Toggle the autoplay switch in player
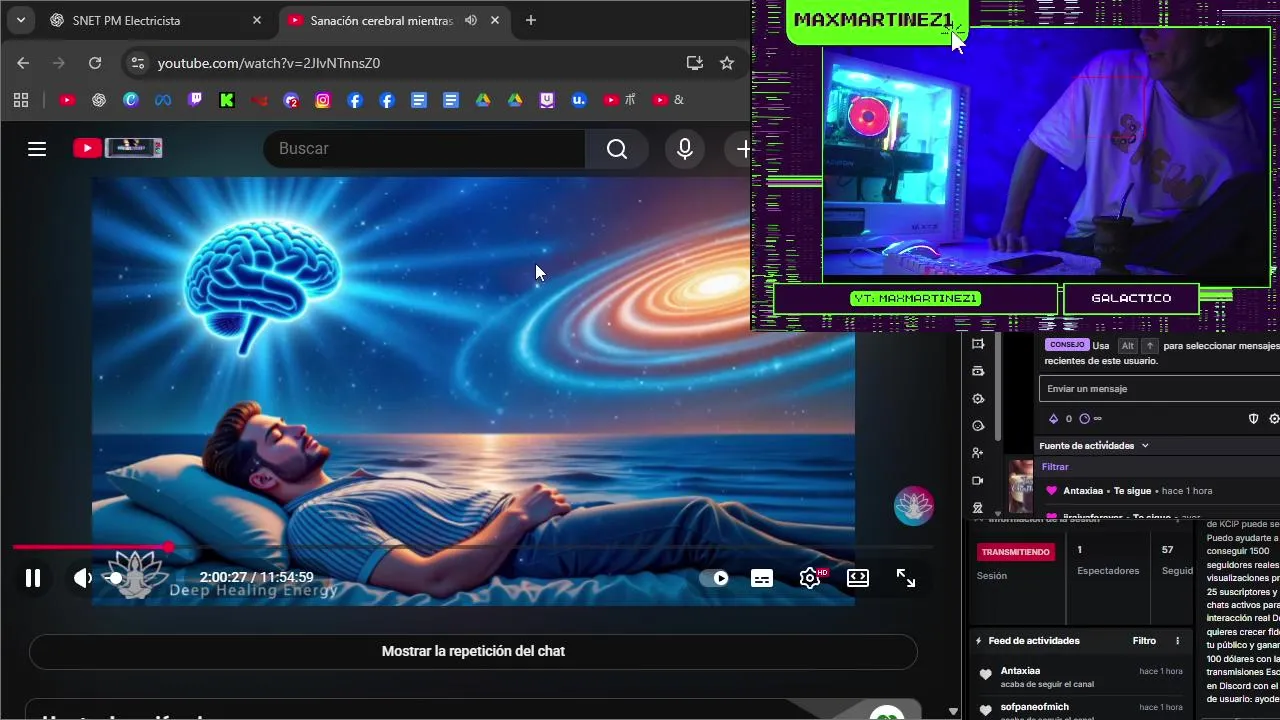 click(x=714, y=578)
